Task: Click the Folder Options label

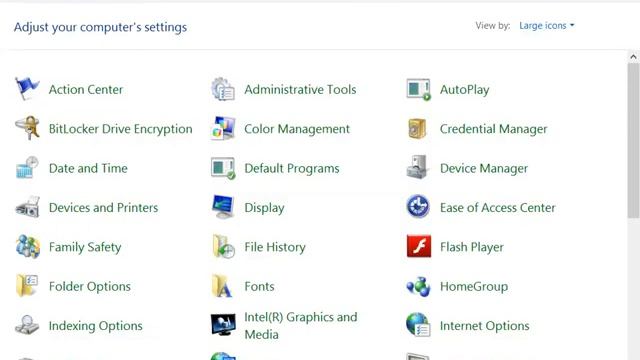Action: (x=90, y=287)
